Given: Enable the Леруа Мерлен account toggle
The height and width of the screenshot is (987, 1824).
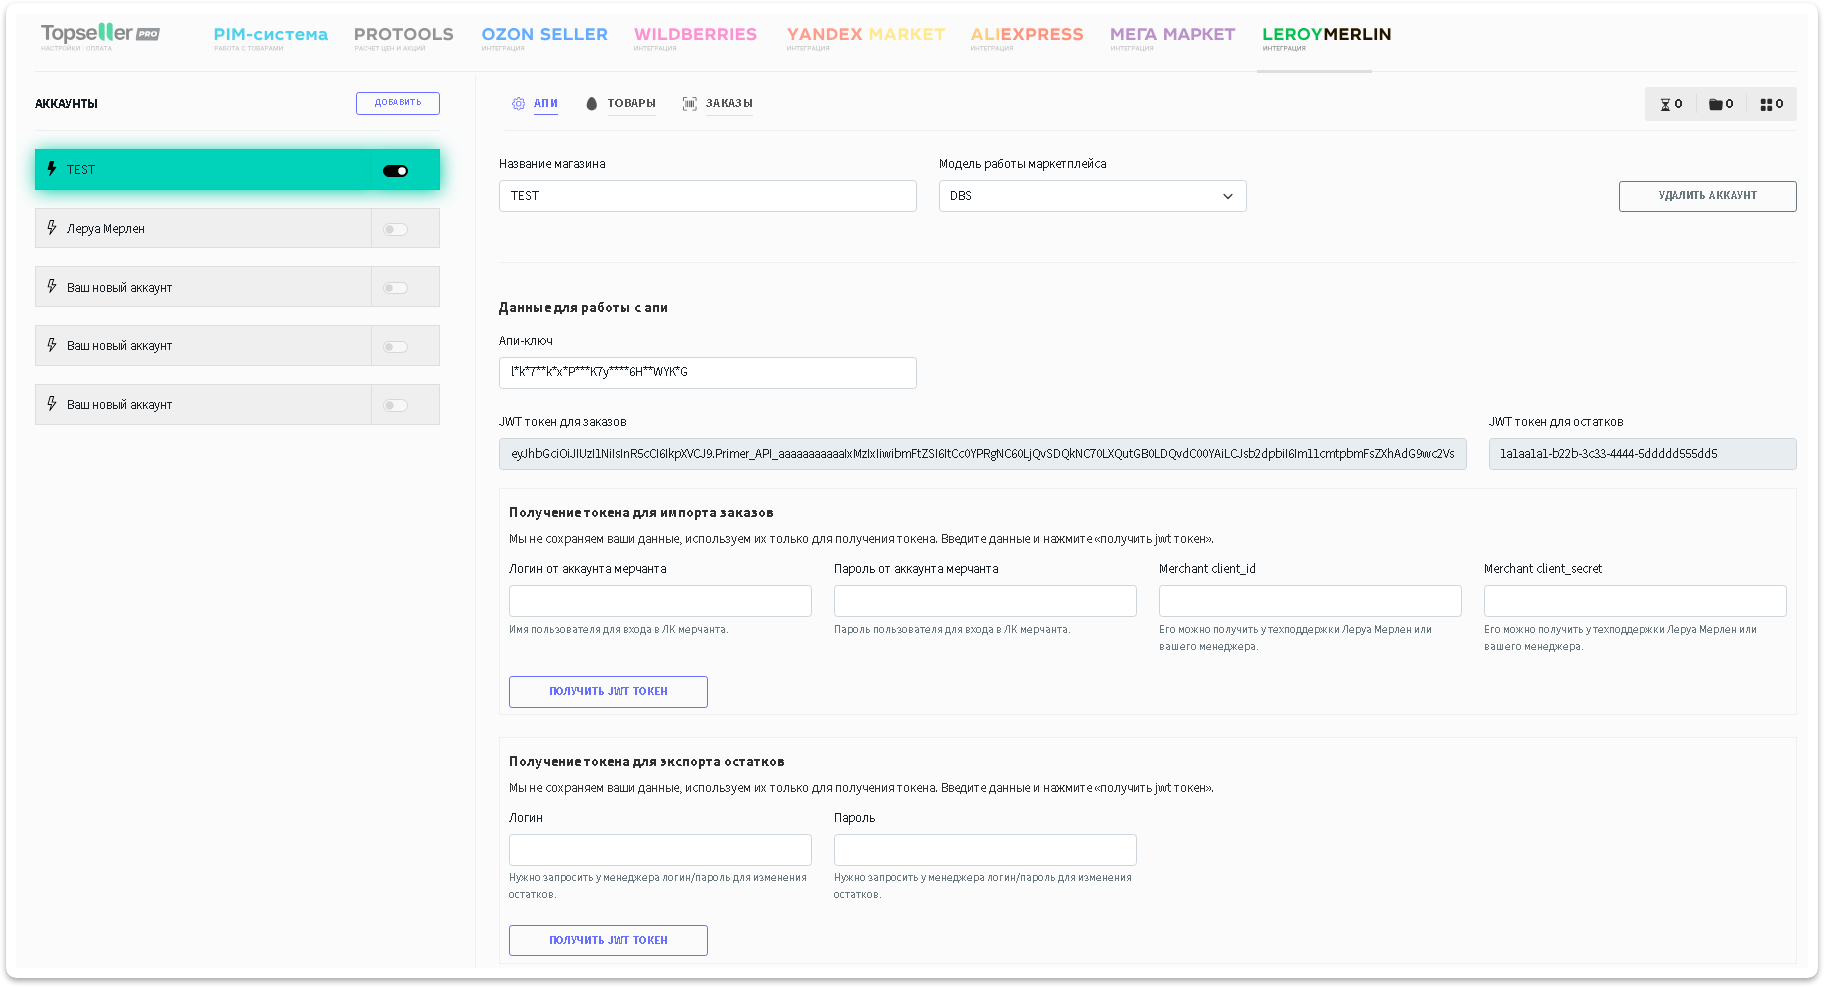Looking at the screenshot, I should coord(396,229).
